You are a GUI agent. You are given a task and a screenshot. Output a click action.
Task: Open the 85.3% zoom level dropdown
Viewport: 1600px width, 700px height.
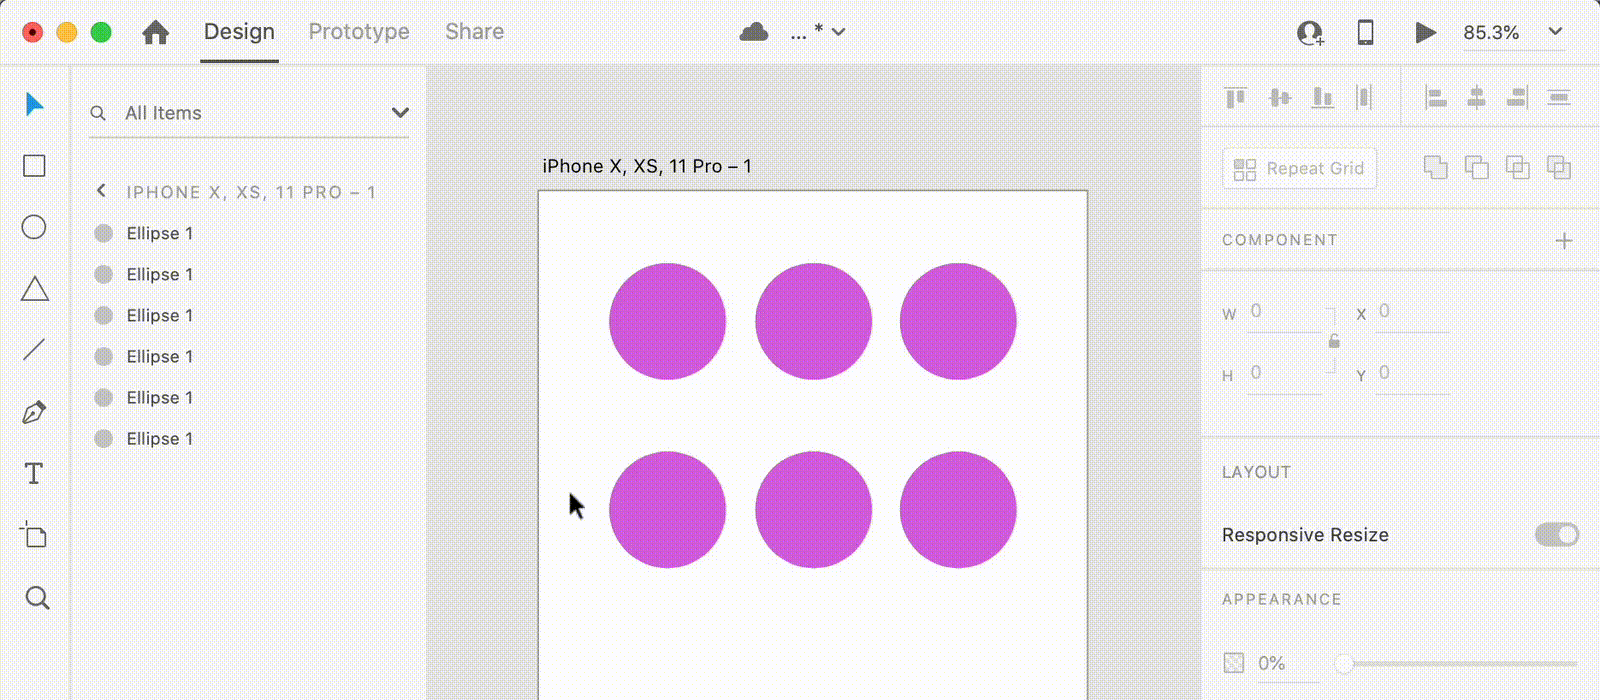(x=1555, y=32)
